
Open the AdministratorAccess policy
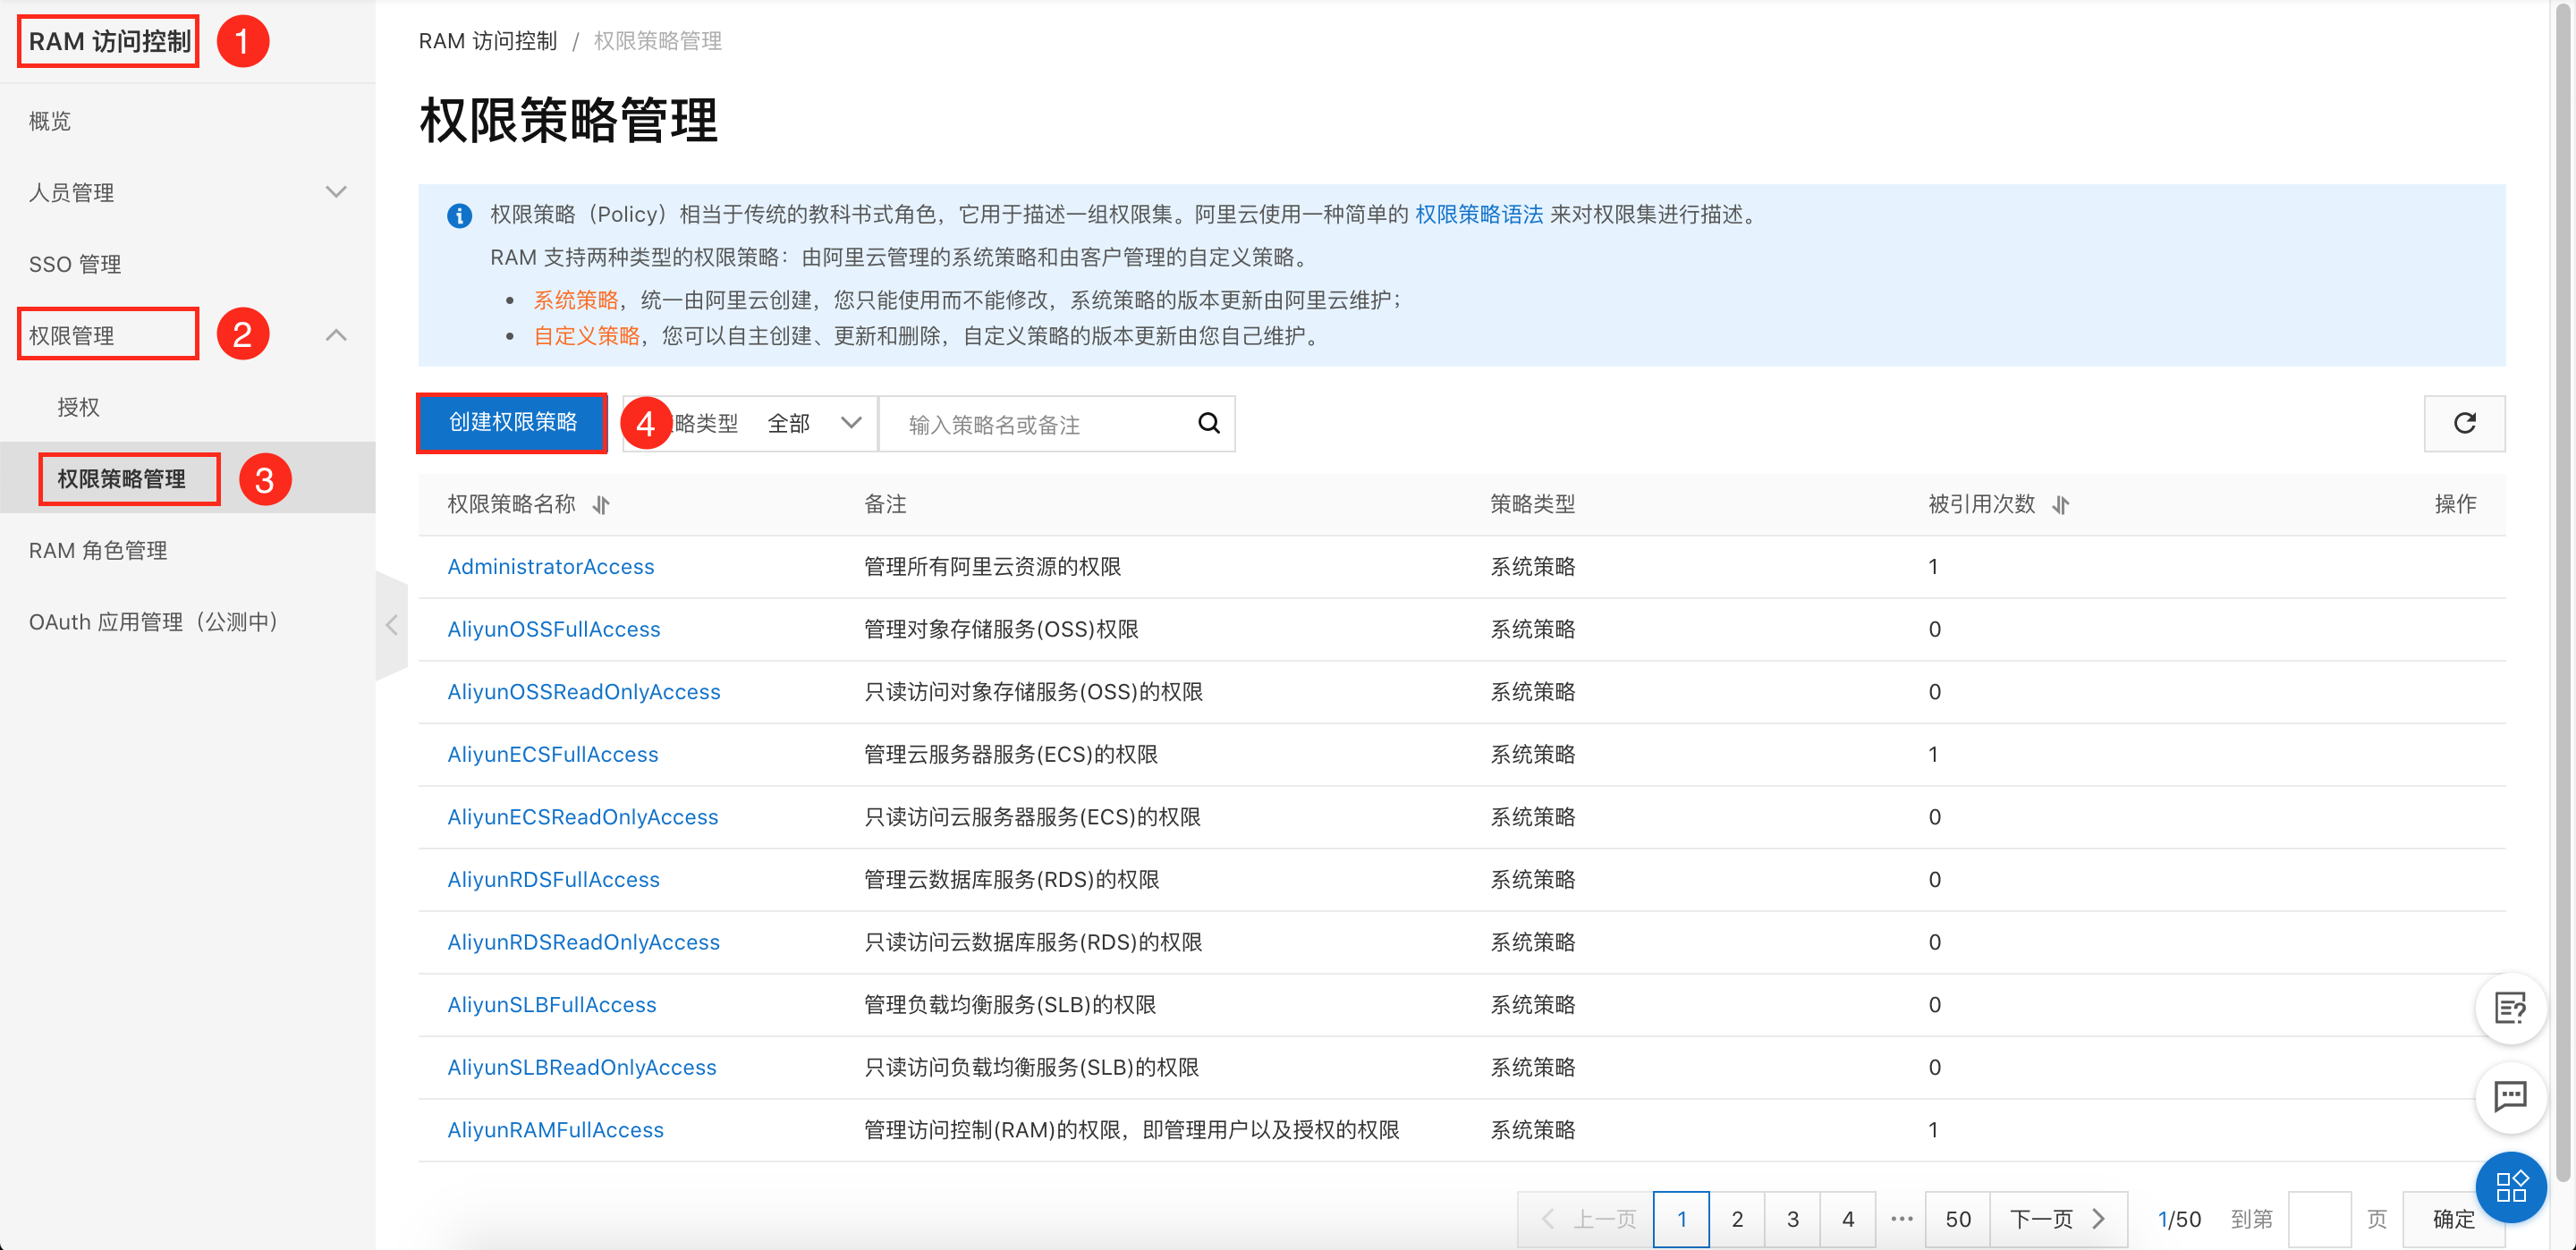[x=550, y=566]
